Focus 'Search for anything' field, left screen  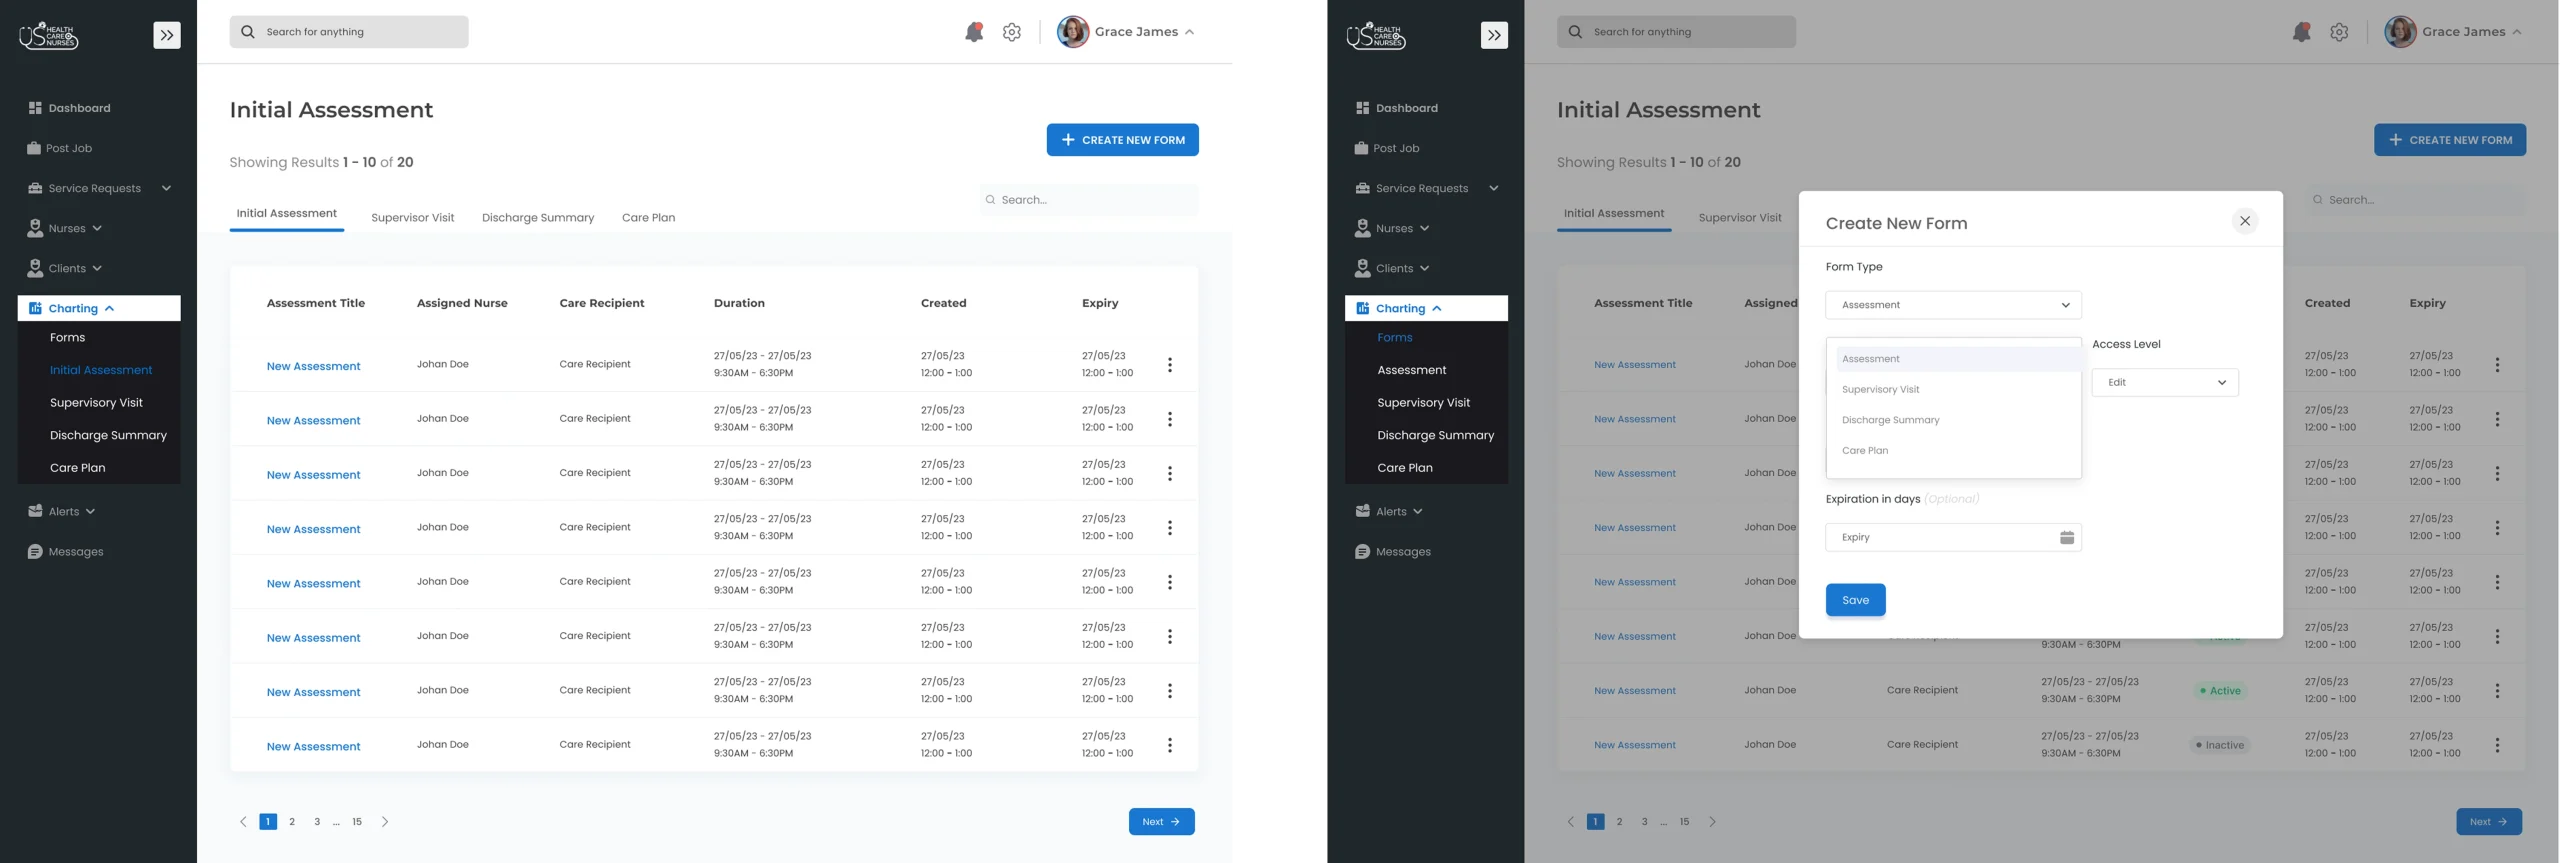coord(349,32)
